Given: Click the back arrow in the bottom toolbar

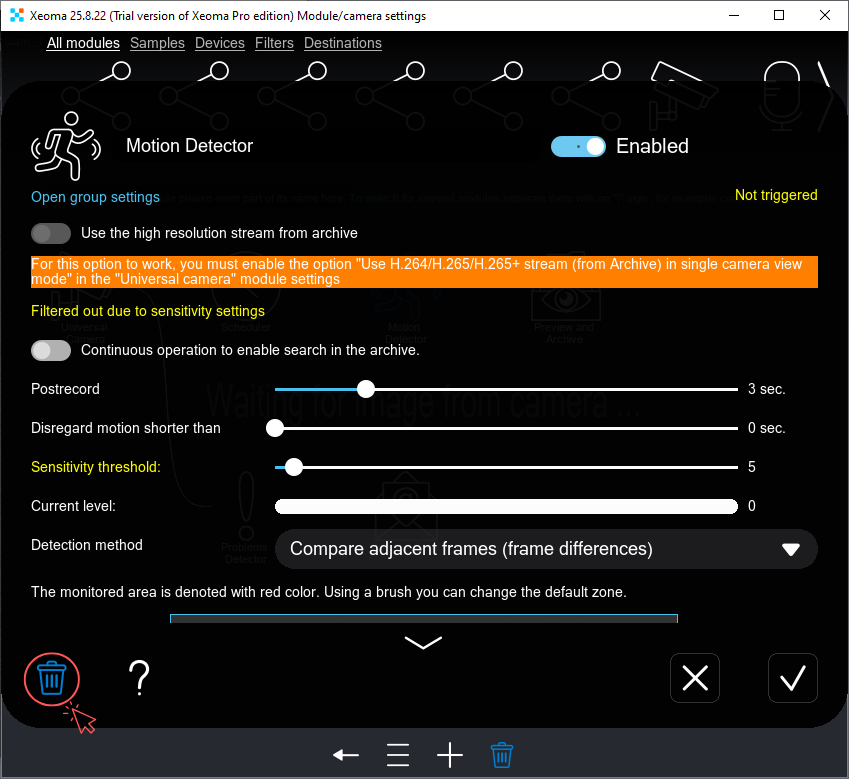Looking at the screenshot, I should click(345, 755).
